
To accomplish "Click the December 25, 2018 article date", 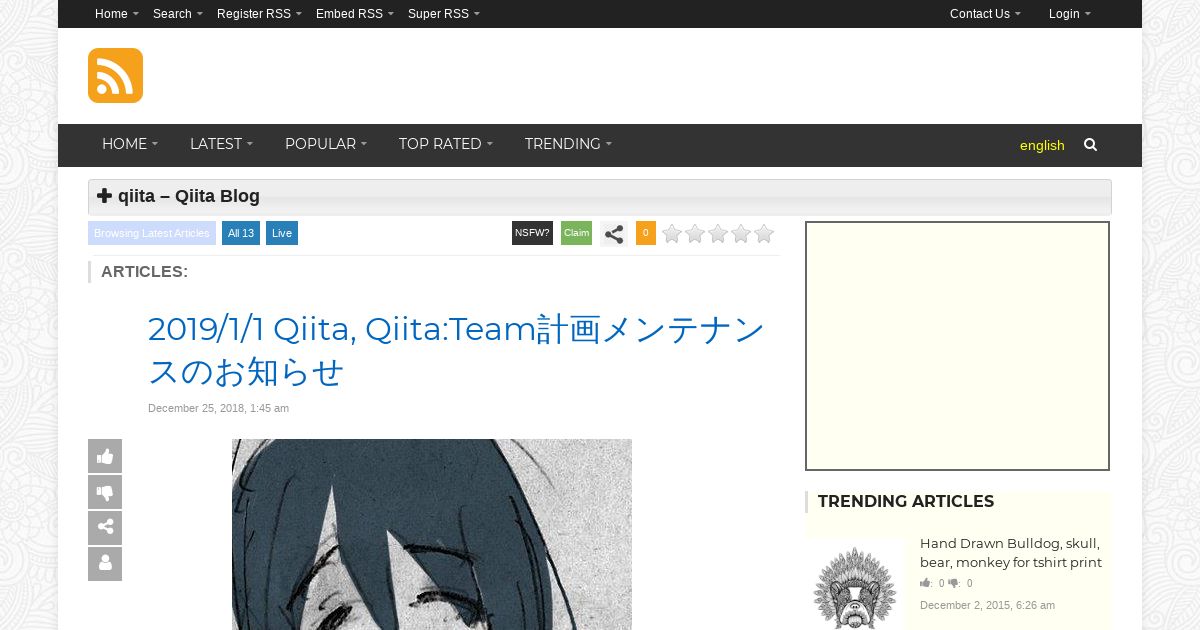I will coord(218,408).
